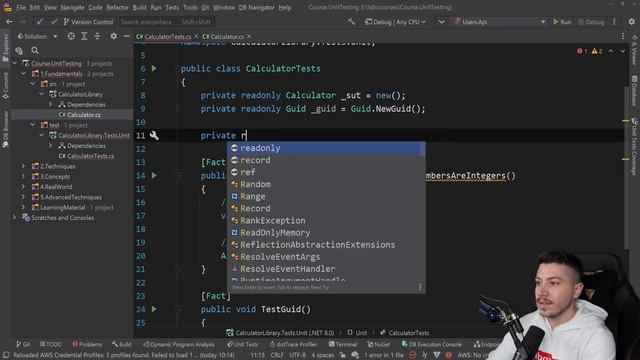The image size is (640, 360).
Task: Collapse the Course.UnitTesting solution node
Action: pyautogui.click(x=15, y=63)
